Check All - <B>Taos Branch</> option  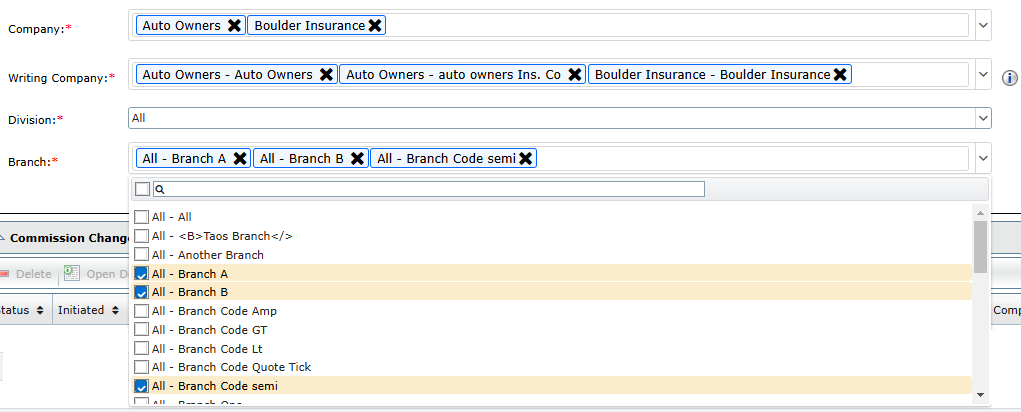(x=141, y=236)
